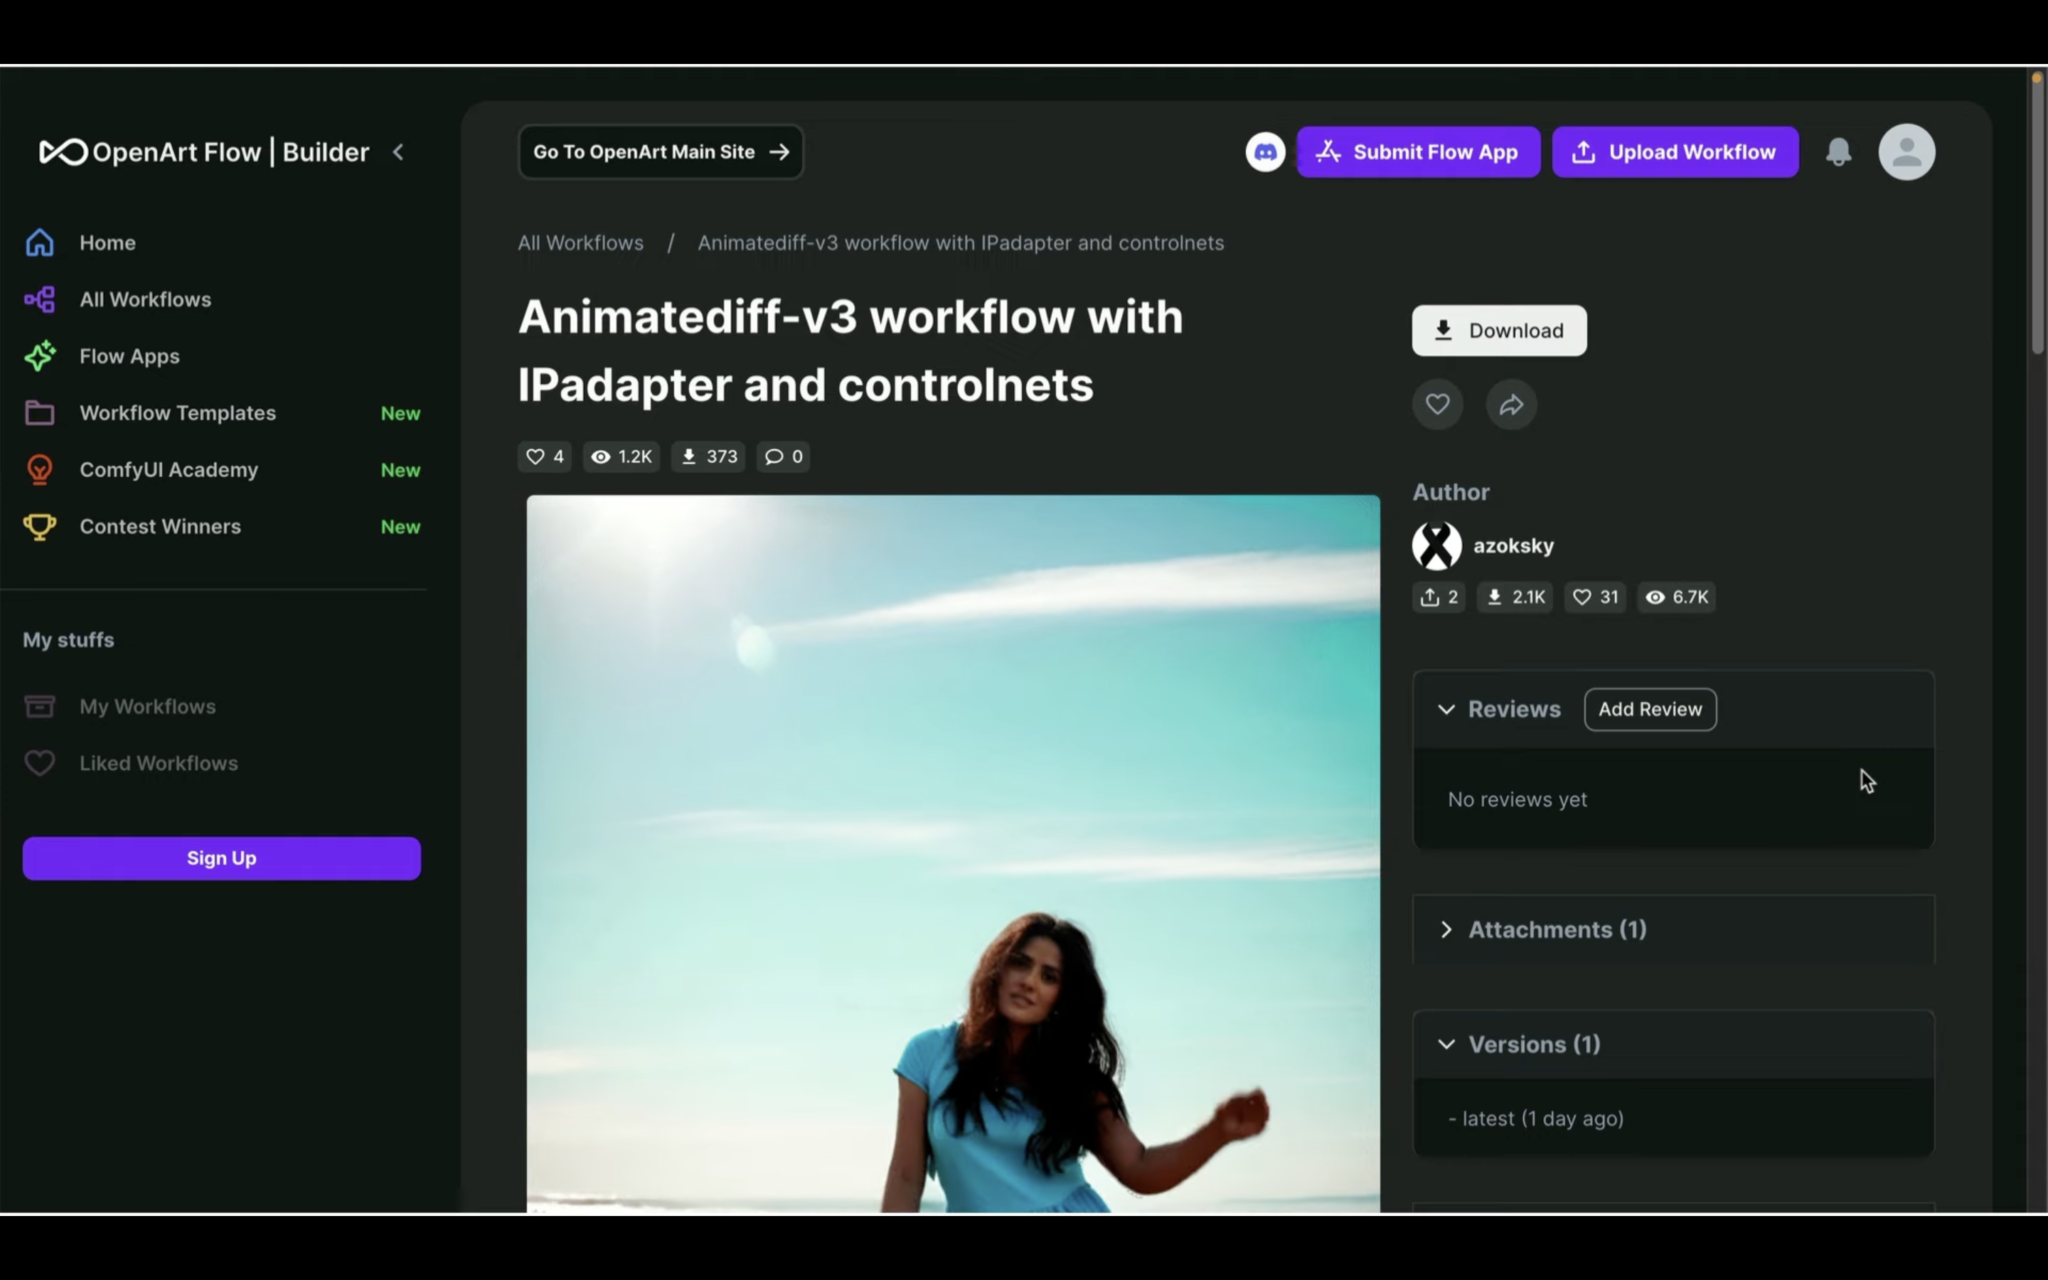Share the workflow via the share icon
This screenshot has height=1280, width=2048.
pos(1510,404)
